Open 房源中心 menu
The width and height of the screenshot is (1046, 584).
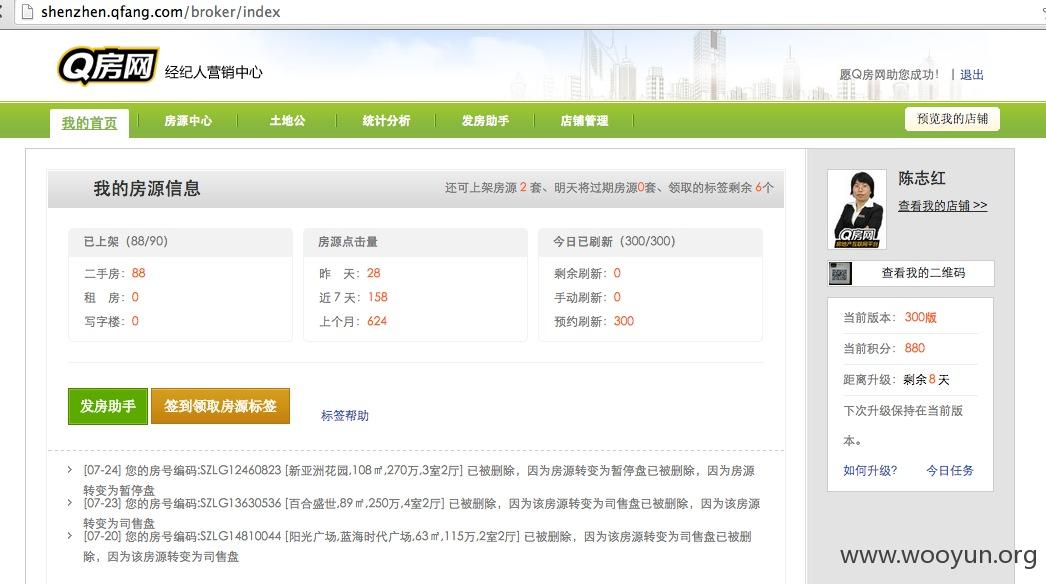coord(188,121)
